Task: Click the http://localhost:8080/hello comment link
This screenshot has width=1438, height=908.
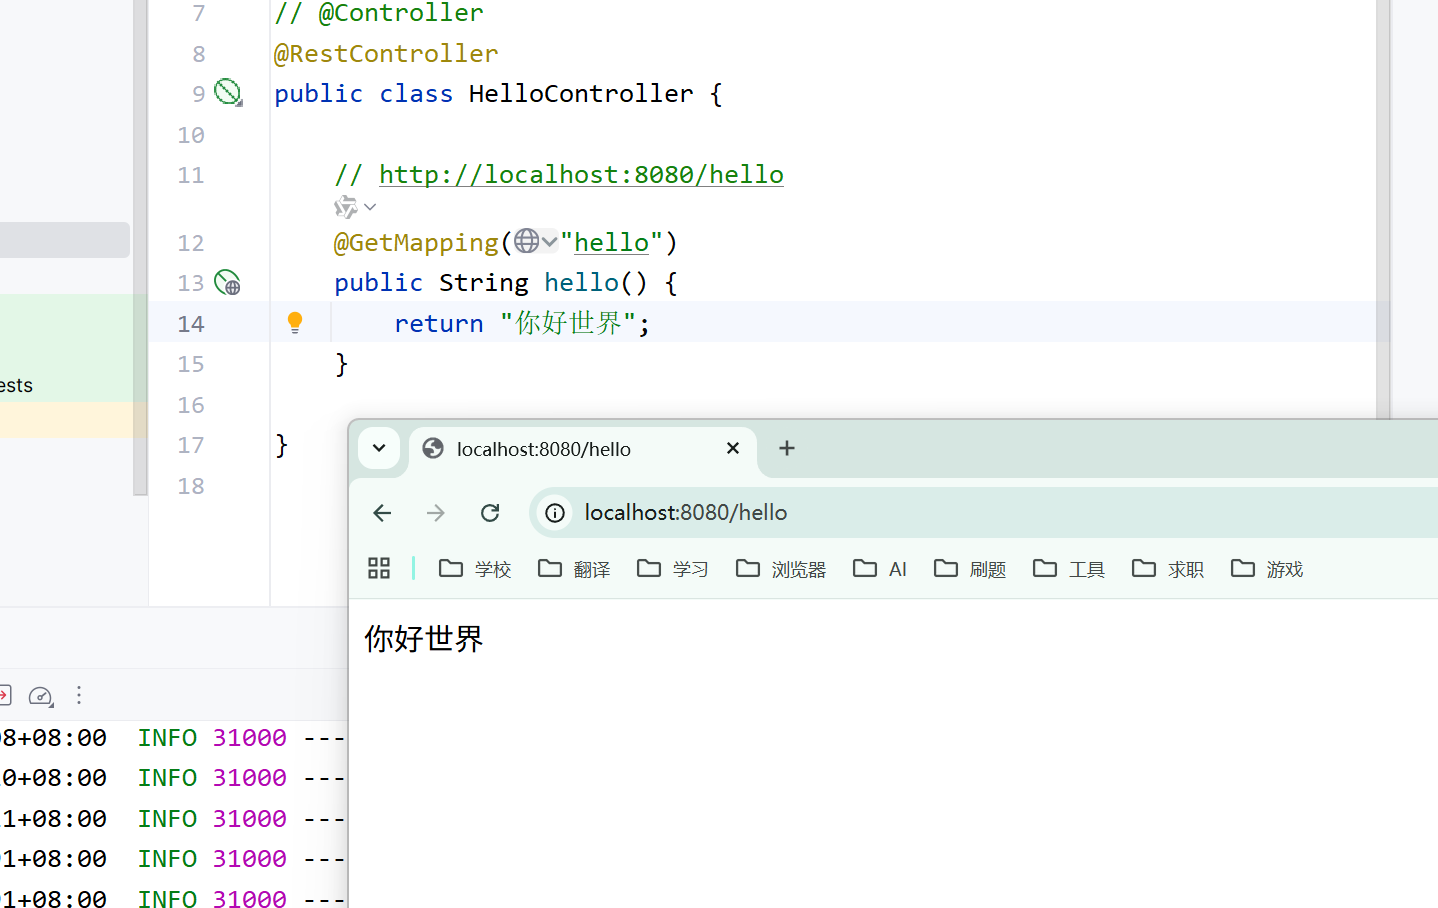Action: 580,173
